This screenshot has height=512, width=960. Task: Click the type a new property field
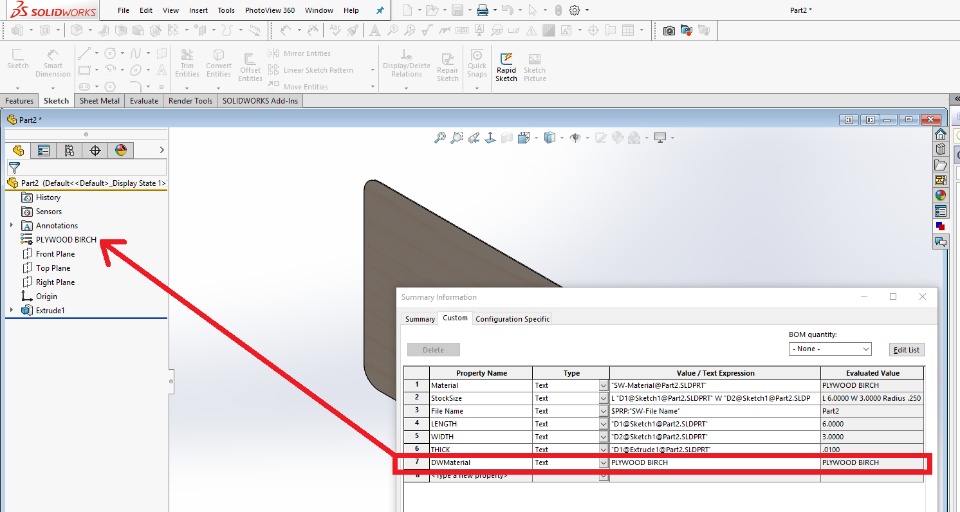481,476
